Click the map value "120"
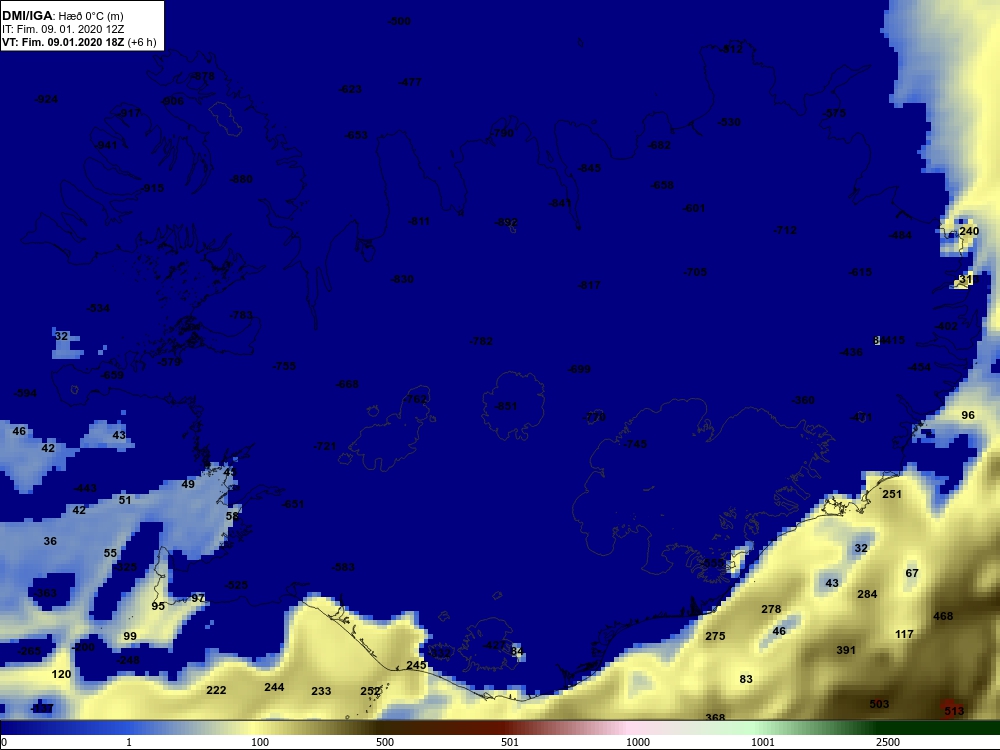This screenshot has width=1000, height=750. click(61, 674)
